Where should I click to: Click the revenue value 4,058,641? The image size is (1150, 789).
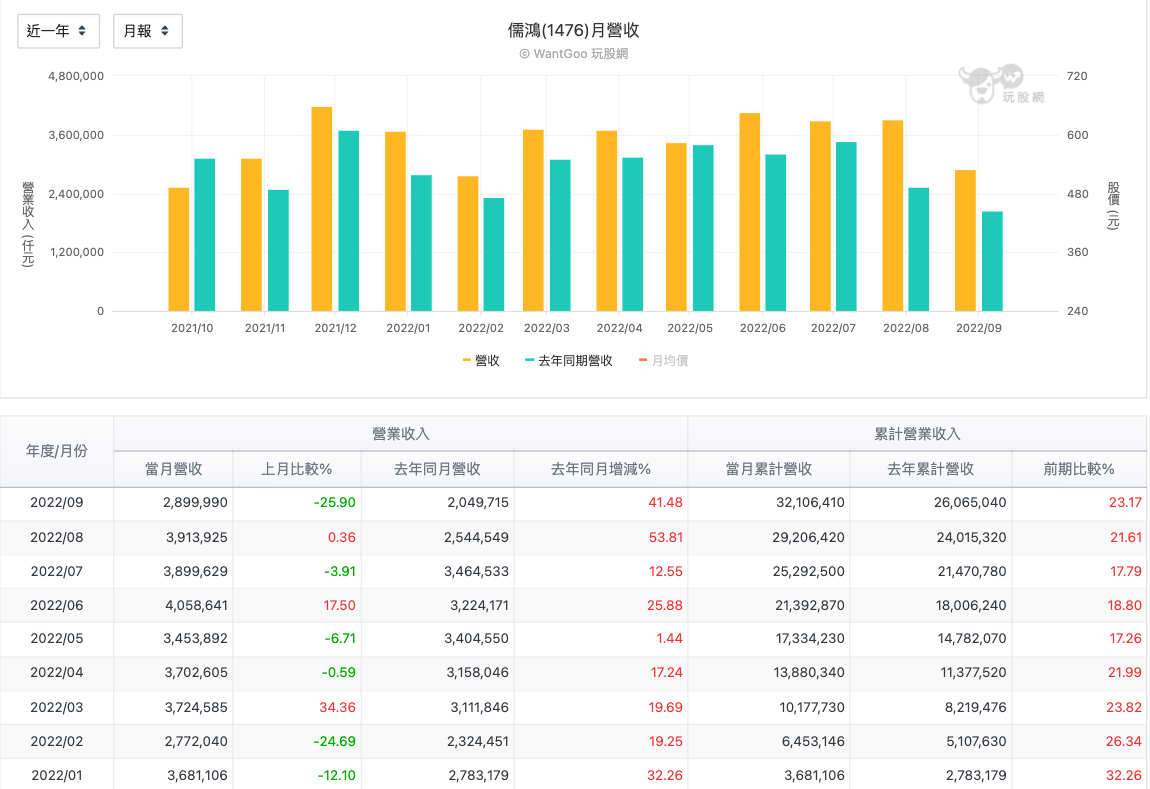tap(197, 606)
